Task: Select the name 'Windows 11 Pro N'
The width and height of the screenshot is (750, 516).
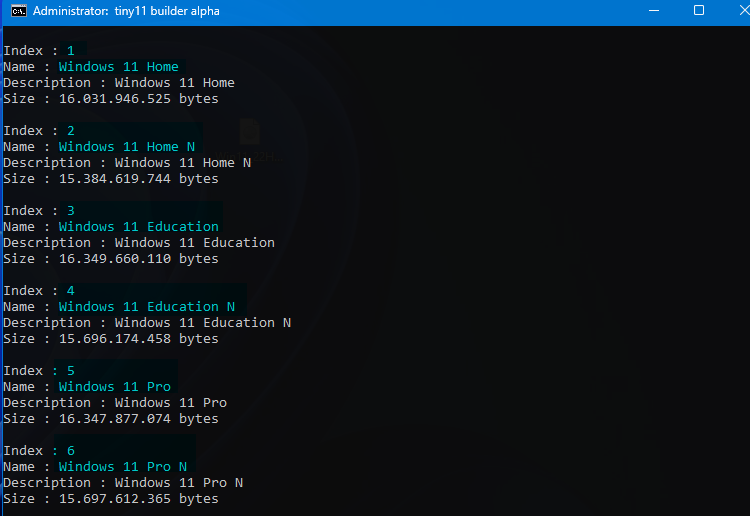Action: pyautogui.click(x=123, y=466)
